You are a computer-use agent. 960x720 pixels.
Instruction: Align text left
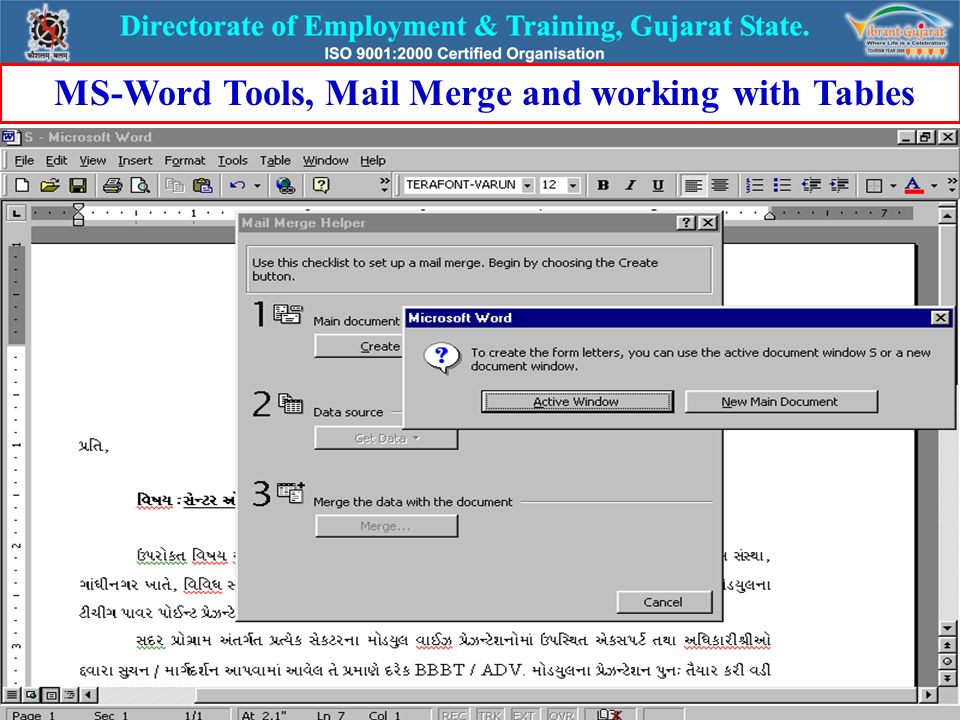(x=693, y=185)
